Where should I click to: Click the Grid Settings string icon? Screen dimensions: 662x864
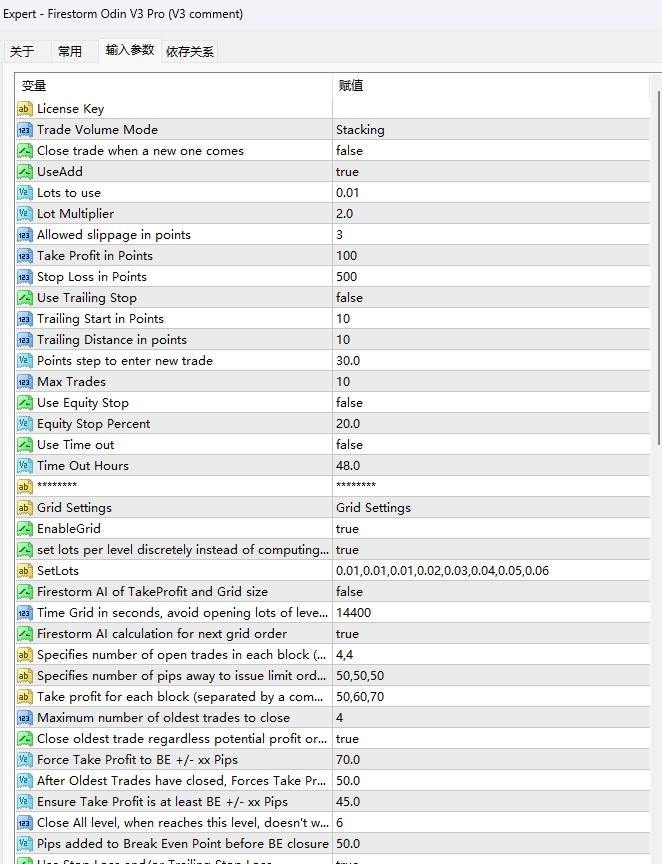(24, 507)
